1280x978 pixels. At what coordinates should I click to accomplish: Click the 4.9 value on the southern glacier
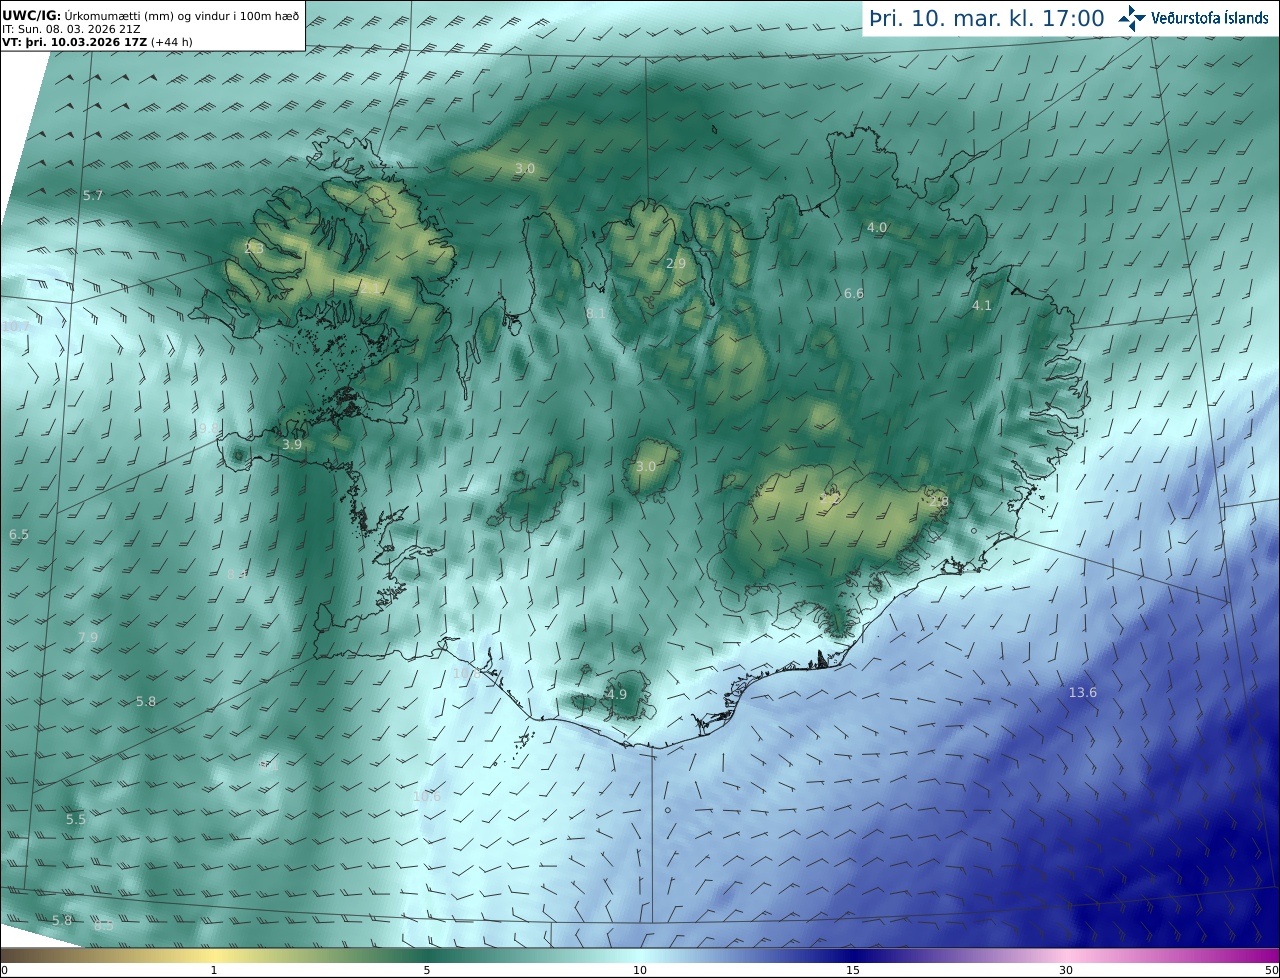coord(617,695)
